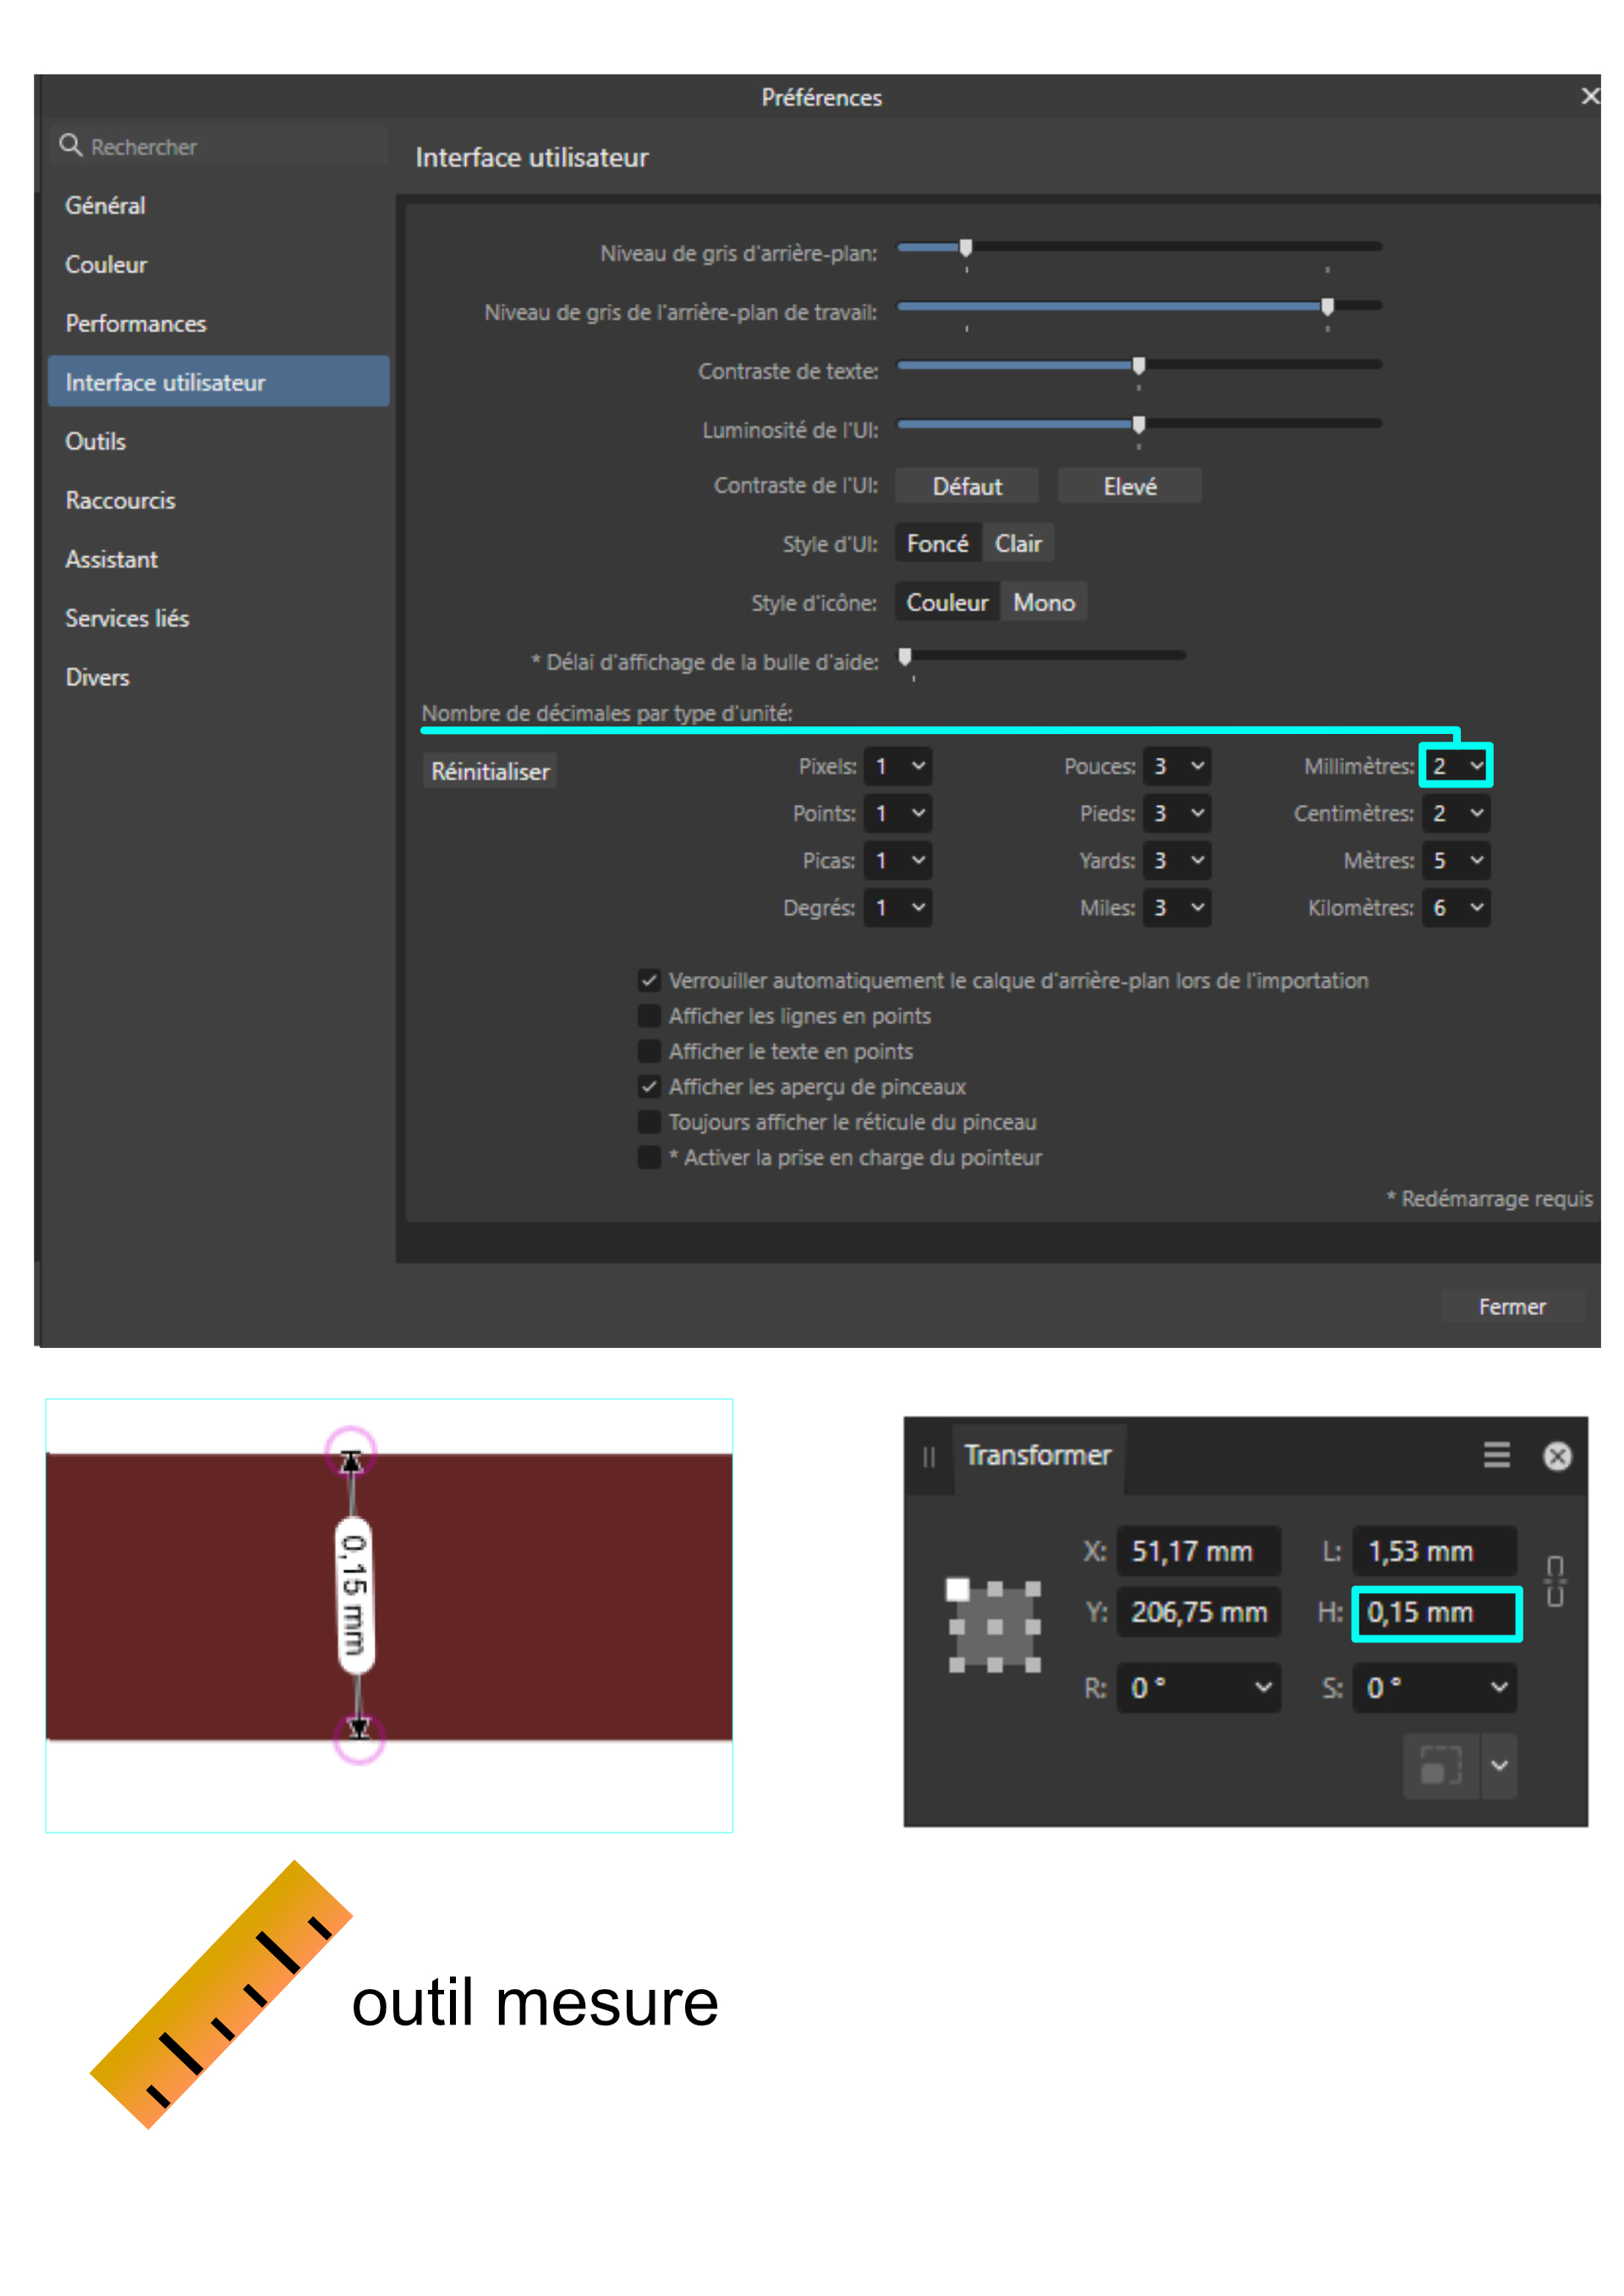Screen dimensions: 1624x2296
Task: Select top-left anchor point in anchor selector
Action: (958, 1589)
